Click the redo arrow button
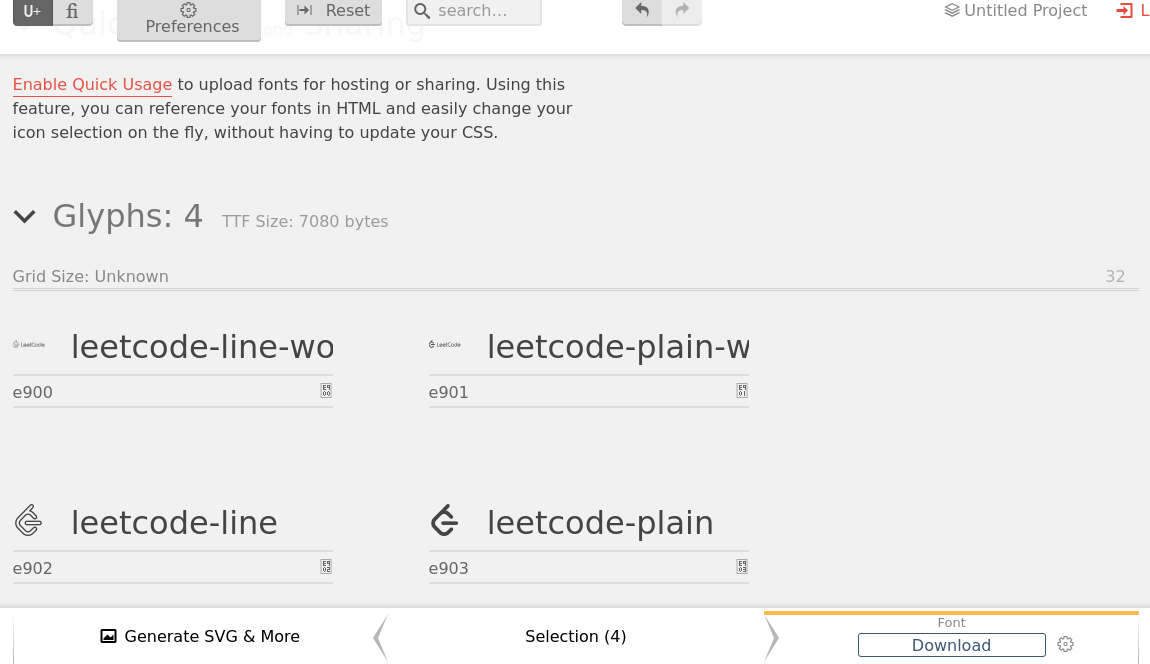The image size is (1150, 664). pyautogui.click(x=682, y=11)
